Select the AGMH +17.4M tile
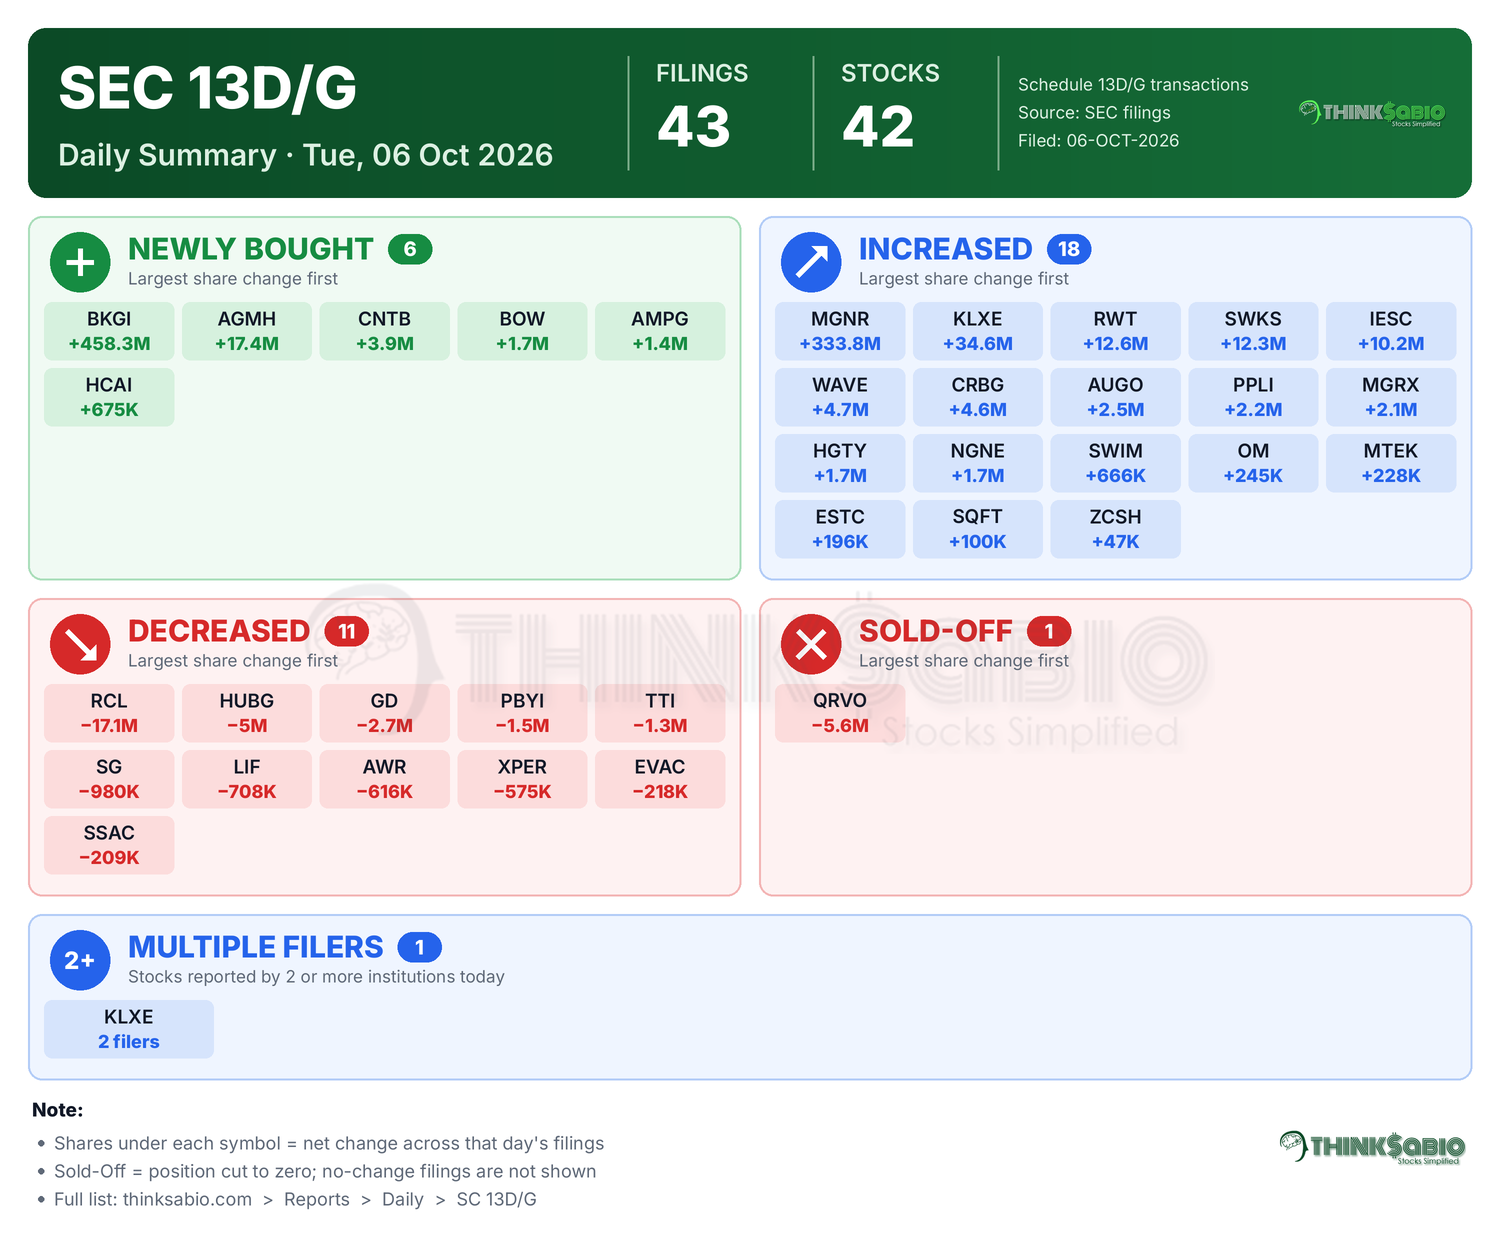Screen dimensions: 1500x1256 pos(247,331)
